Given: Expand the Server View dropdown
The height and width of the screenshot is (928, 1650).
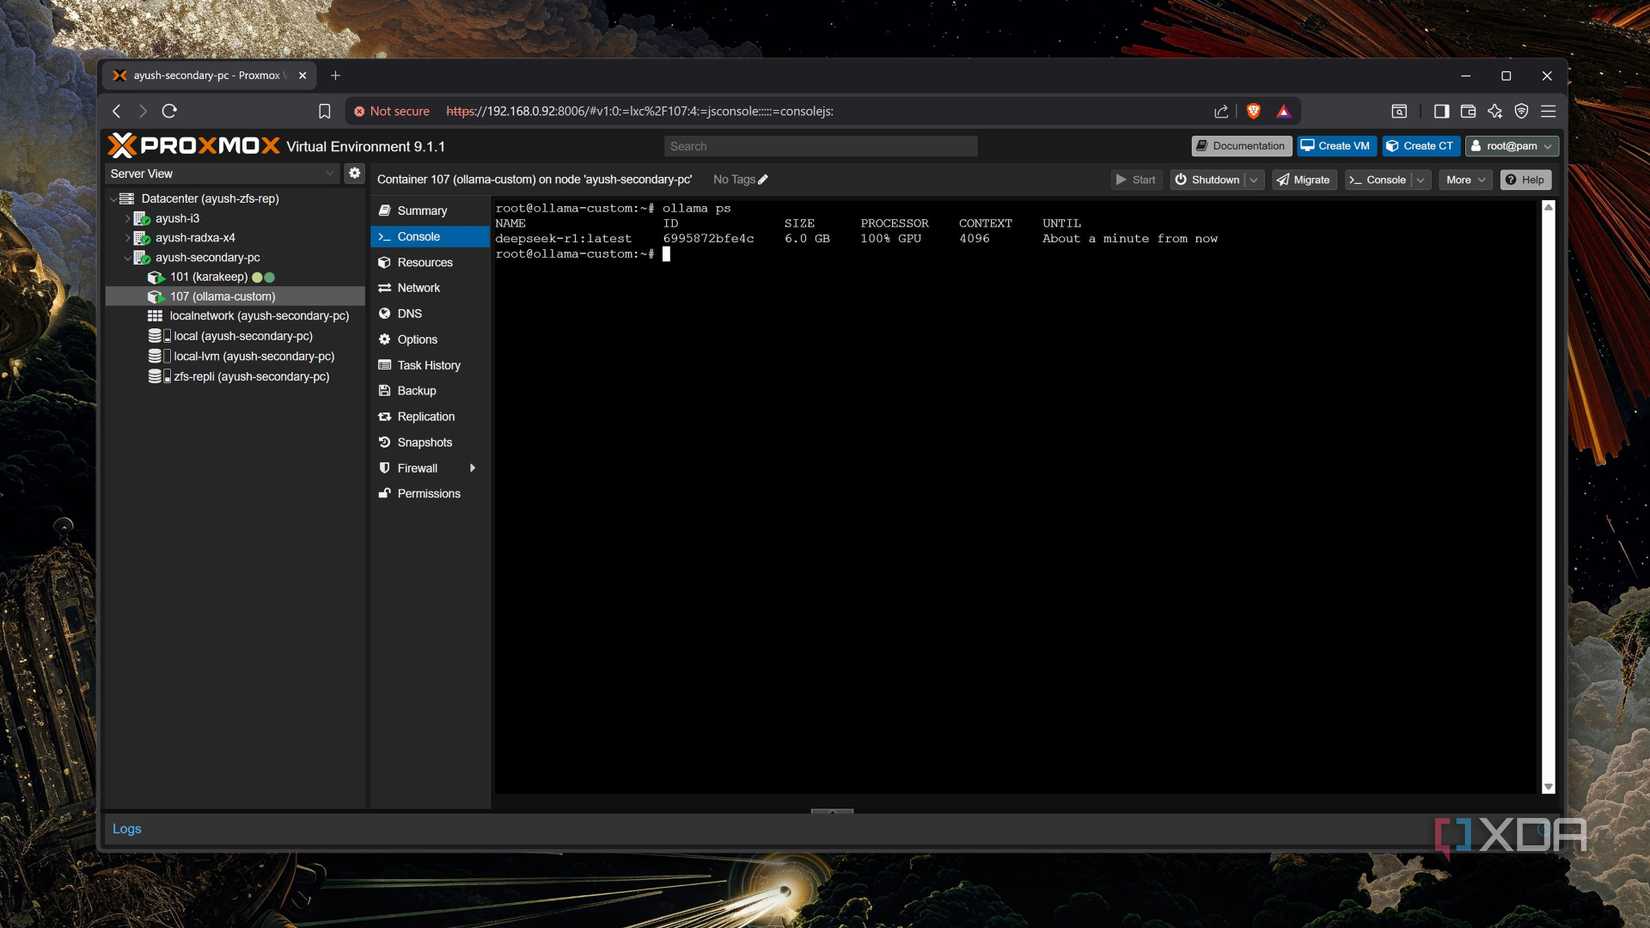Looking at the screenshot, I should pos(329,173).
